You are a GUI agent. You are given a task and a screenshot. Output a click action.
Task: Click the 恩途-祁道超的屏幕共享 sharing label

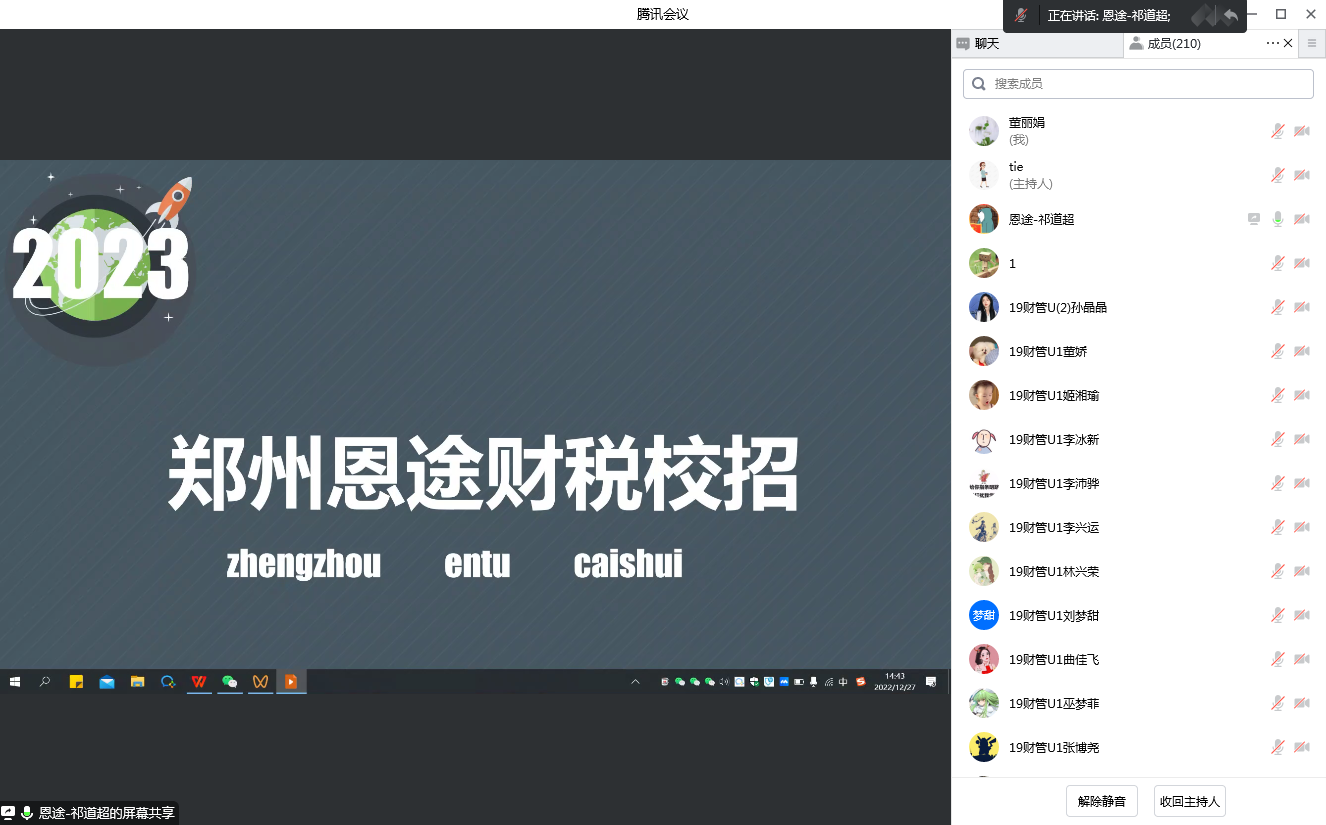click(106, 813)
